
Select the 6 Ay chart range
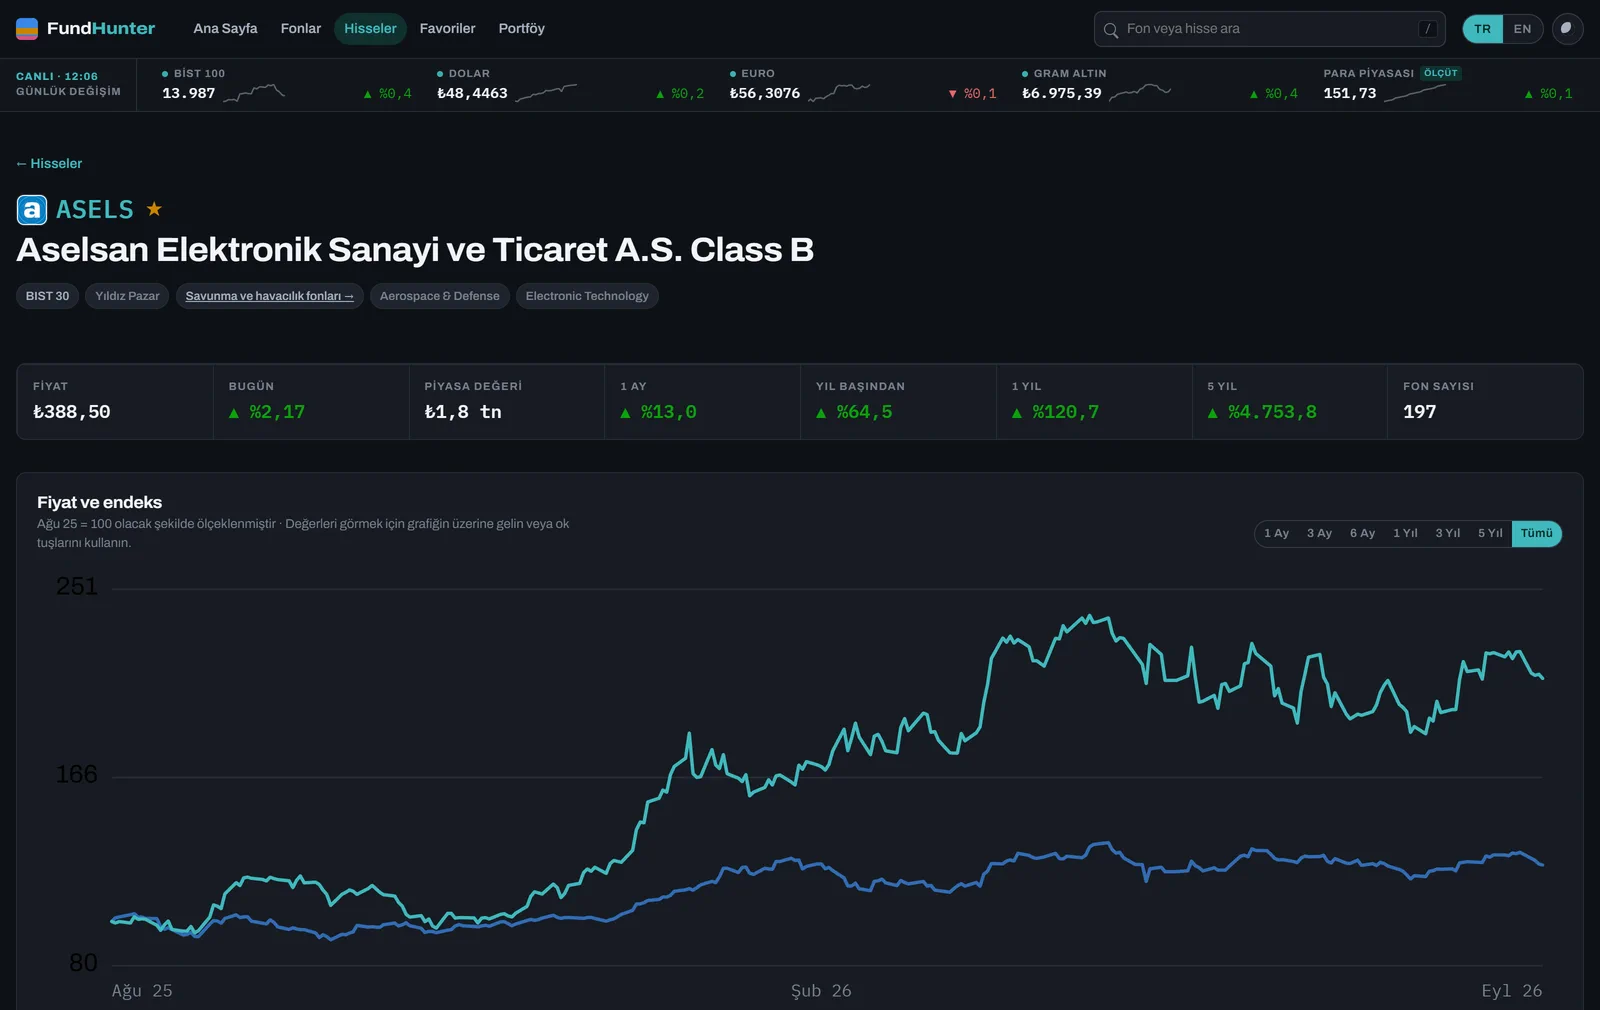click(x=1362, y=533)
